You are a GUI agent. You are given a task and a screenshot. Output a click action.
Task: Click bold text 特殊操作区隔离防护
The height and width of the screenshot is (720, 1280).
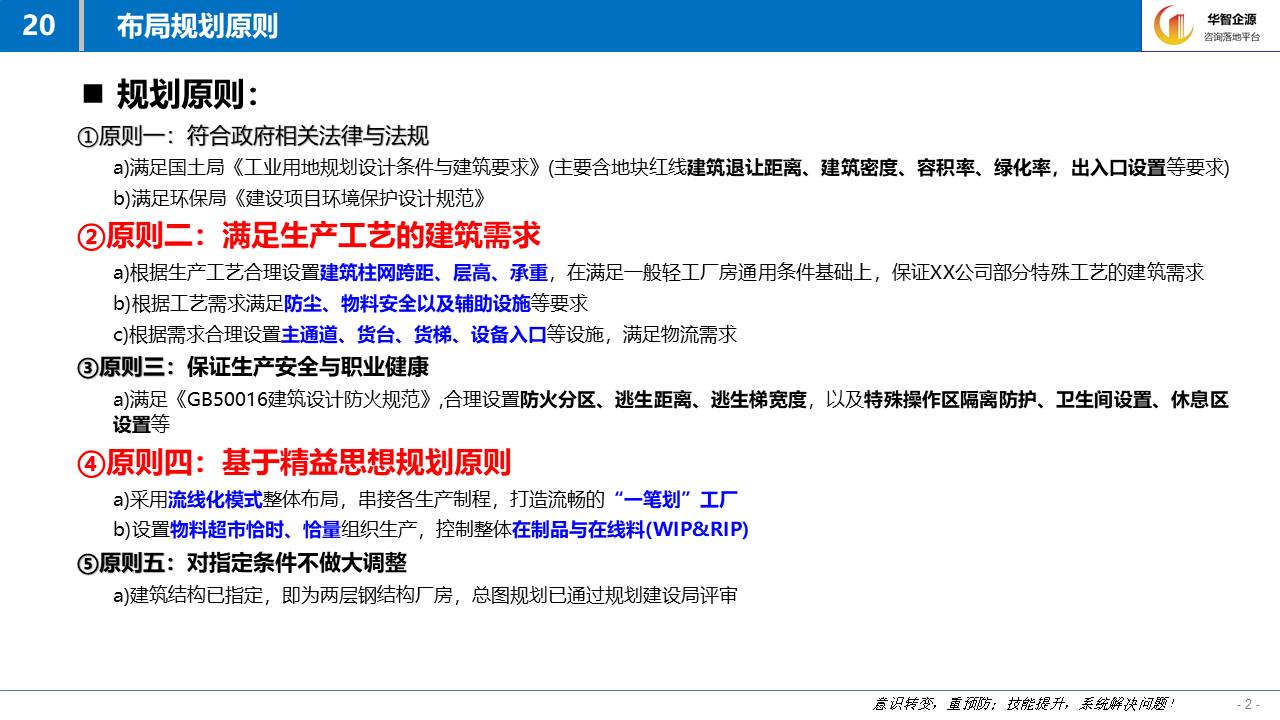(949, 400)
